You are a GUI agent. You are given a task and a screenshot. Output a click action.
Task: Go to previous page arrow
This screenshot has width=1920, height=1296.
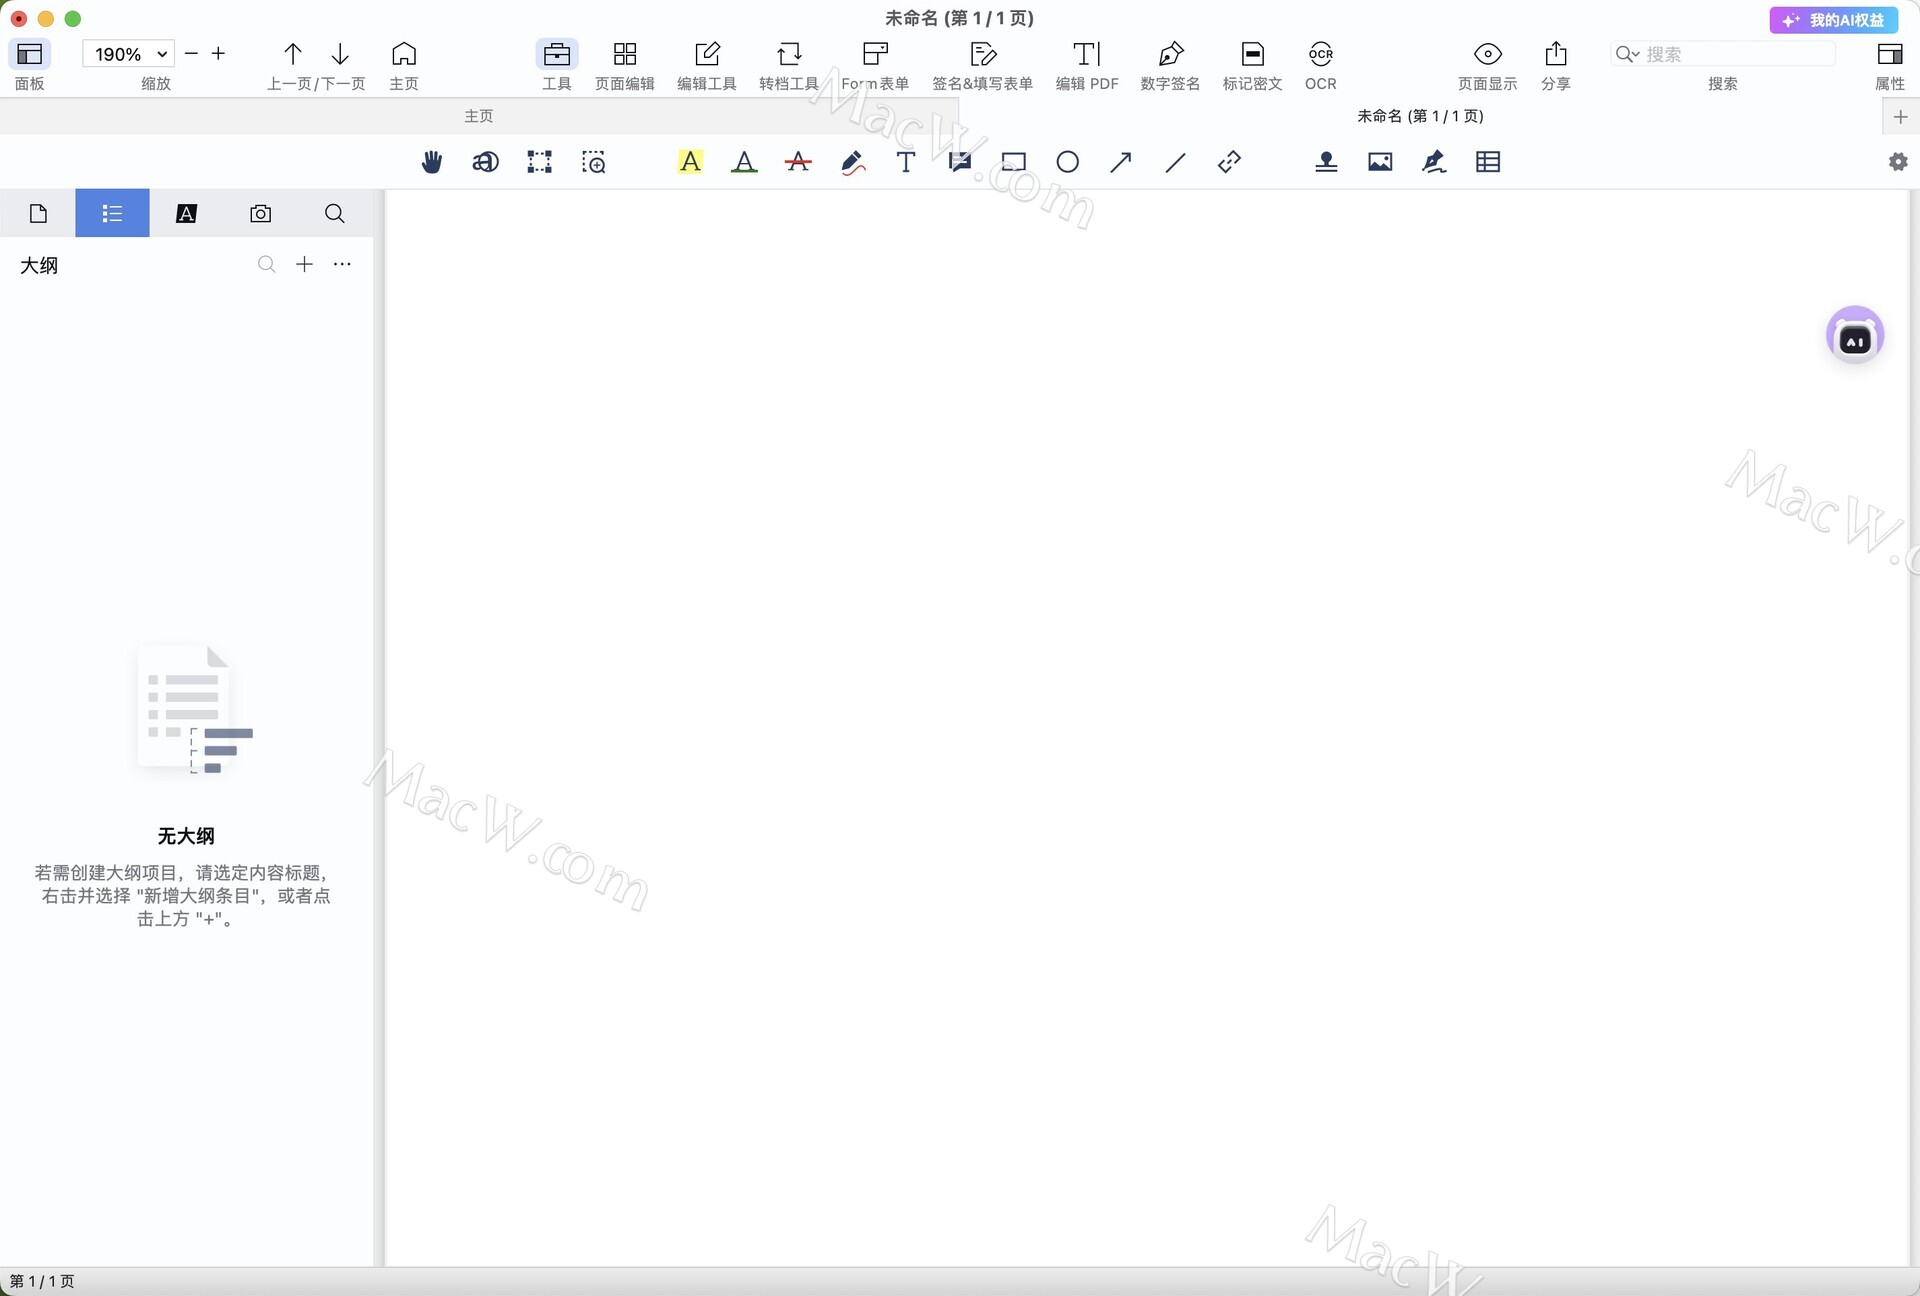pos(292,54)
